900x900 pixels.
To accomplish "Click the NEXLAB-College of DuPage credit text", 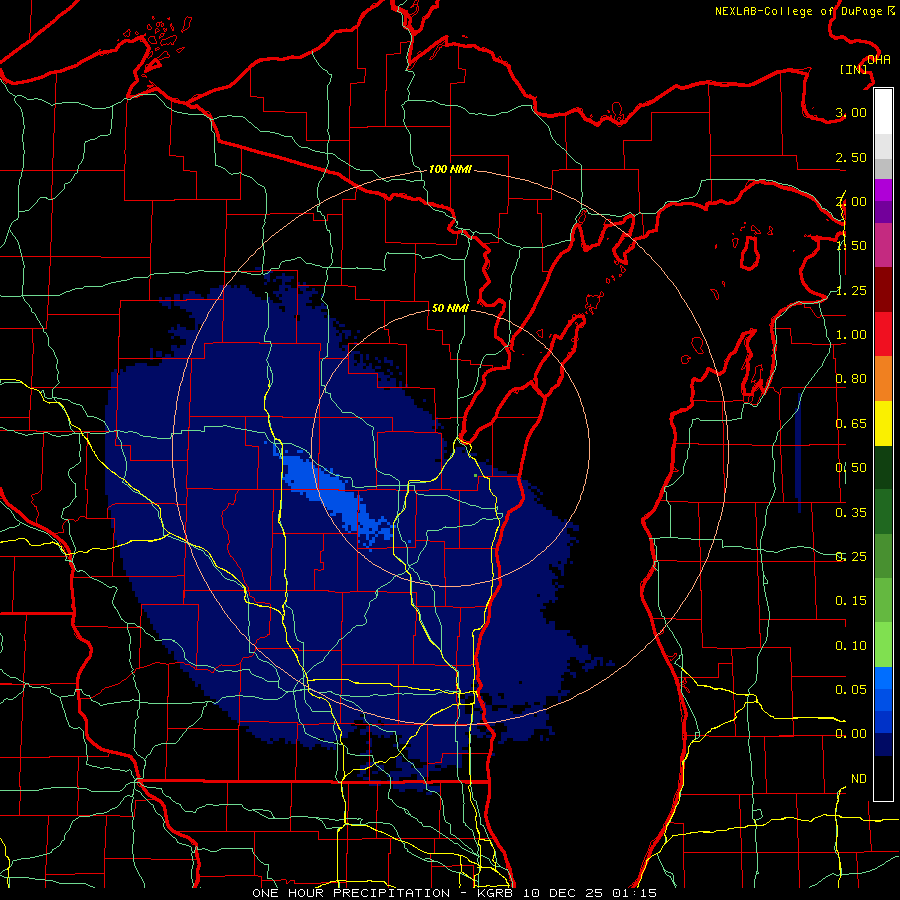I will click(804, 11).
